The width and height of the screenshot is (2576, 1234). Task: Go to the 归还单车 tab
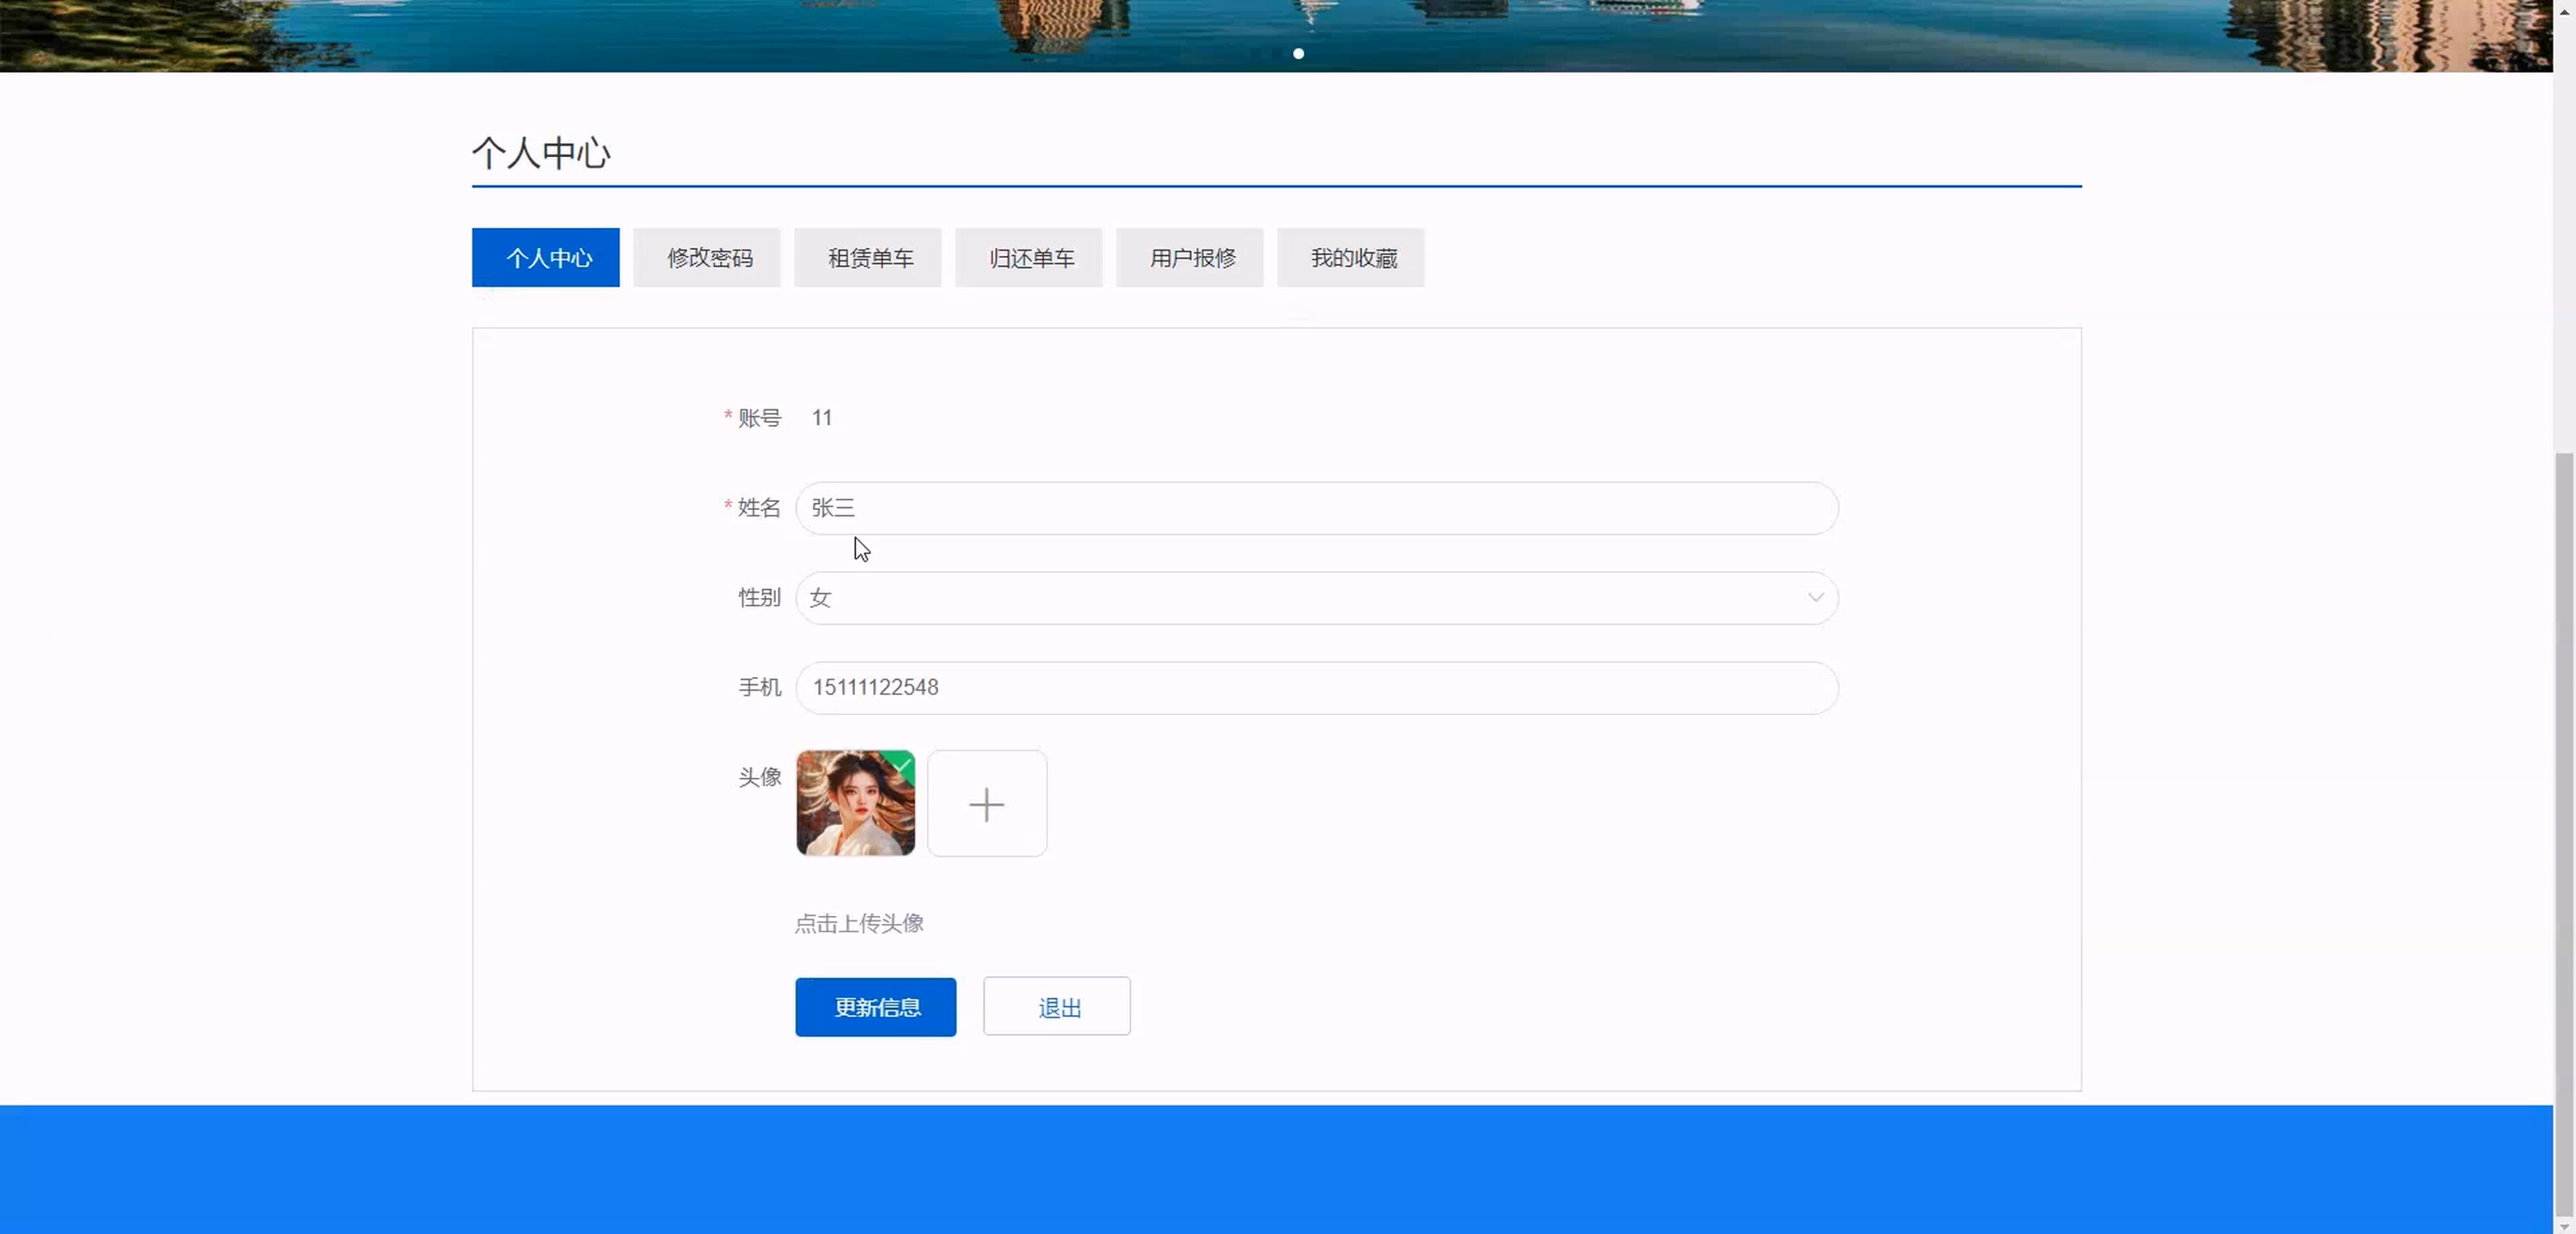(x=1029, y=258)
